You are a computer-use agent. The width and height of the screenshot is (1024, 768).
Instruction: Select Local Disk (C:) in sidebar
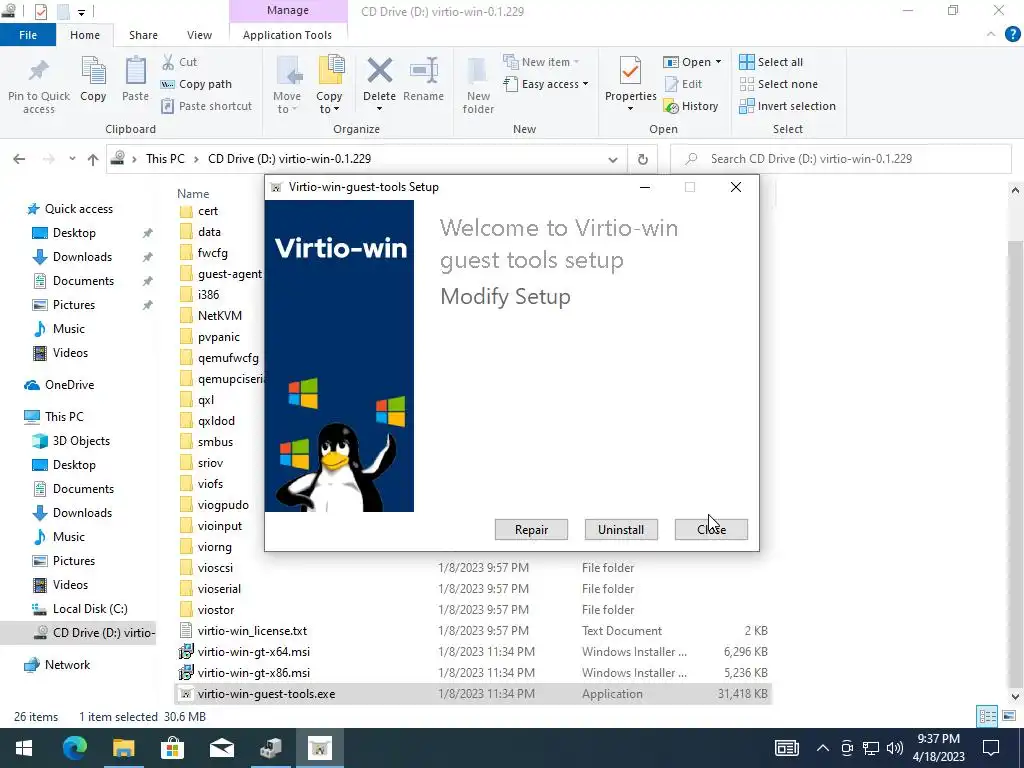(x=89, y=609)
